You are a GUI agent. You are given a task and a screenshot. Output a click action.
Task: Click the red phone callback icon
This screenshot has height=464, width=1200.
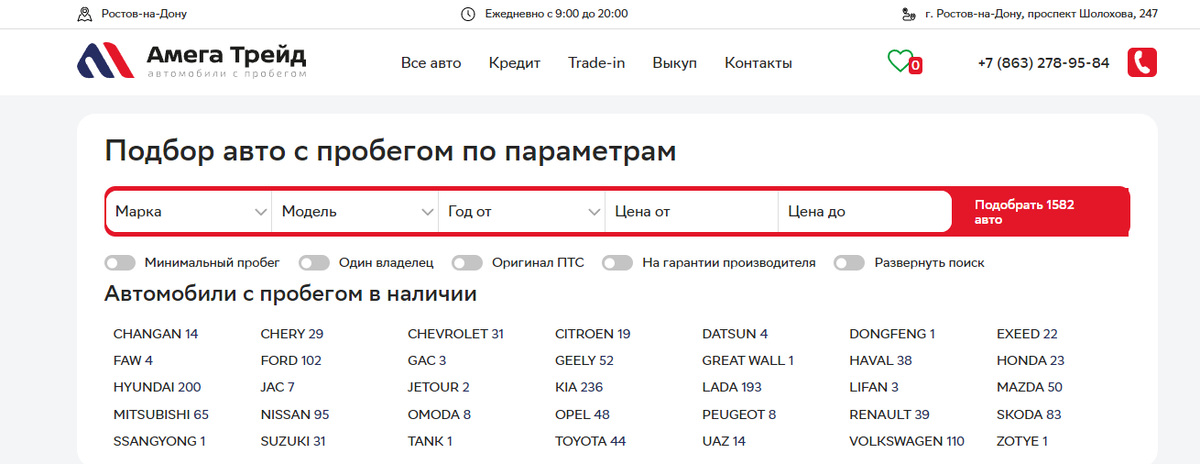point(1142,62)
